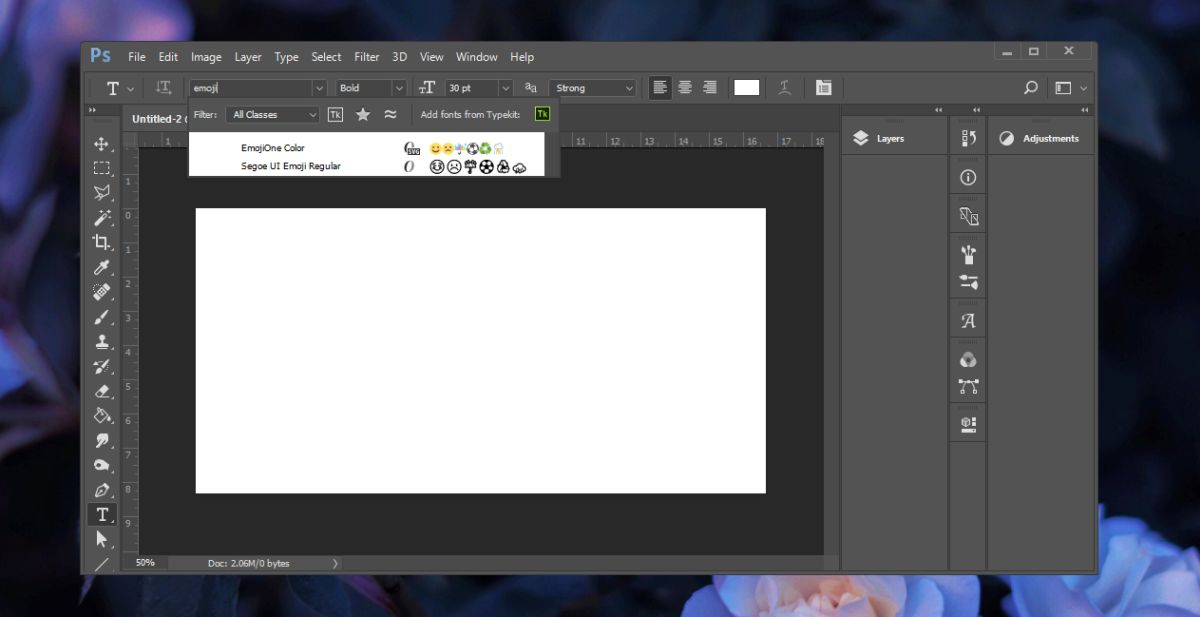
Task: Open the History panel icon
Action: point(967,139)
